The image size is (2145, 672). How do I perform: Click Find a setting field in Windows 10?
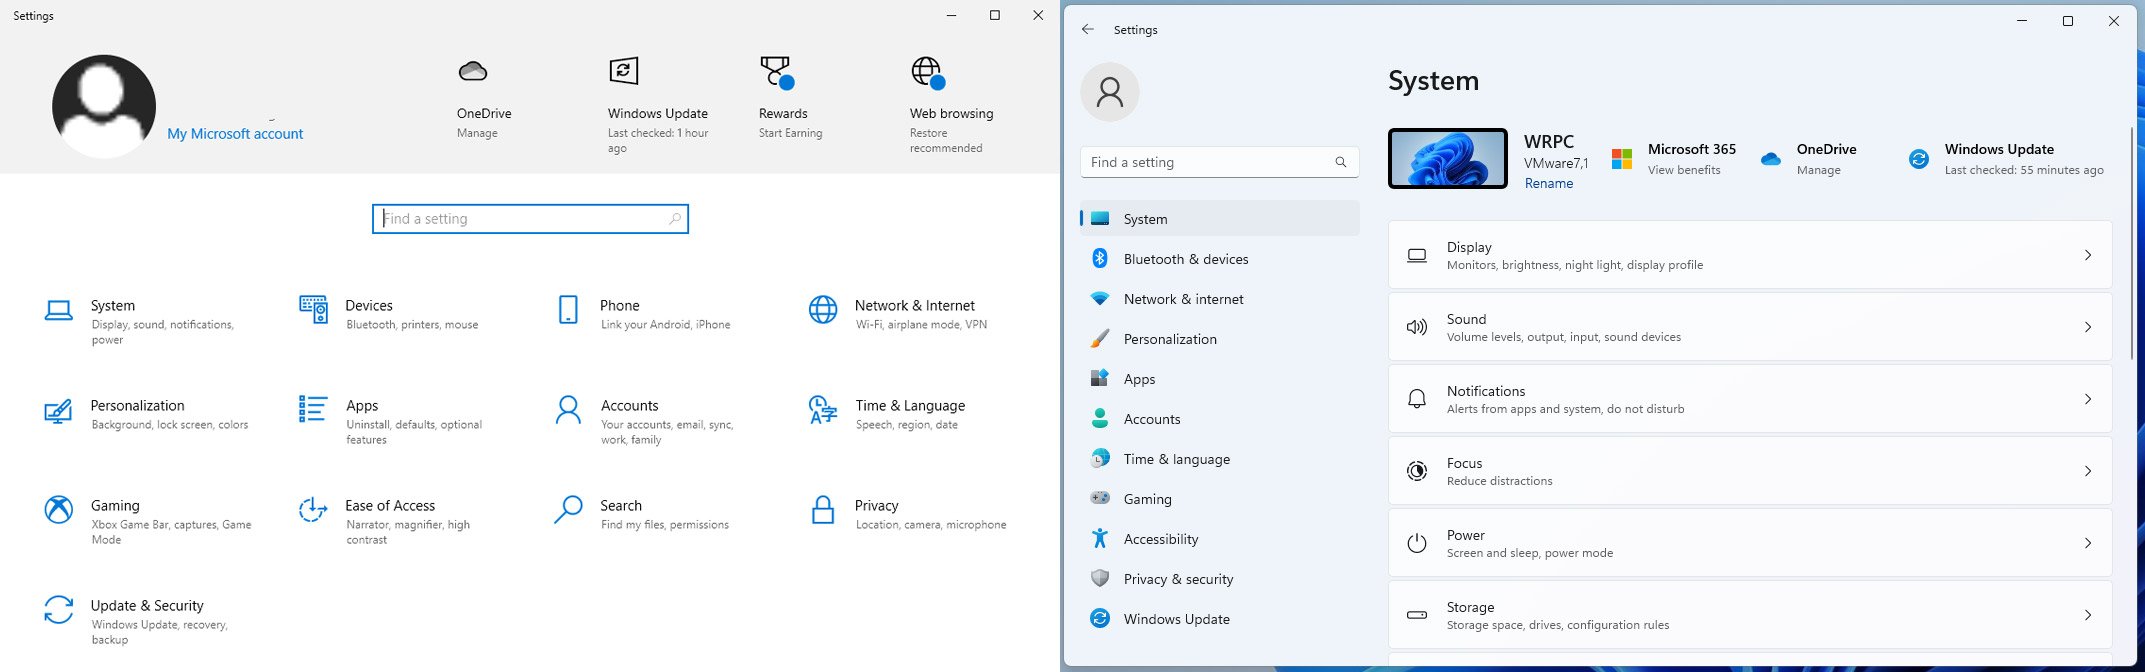530,219
